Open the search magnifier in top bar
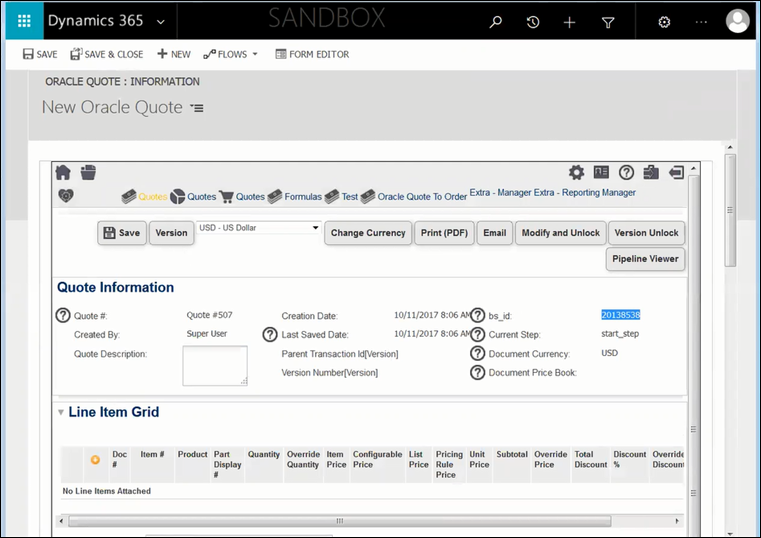The height and width of the screenshot is (538, 761). [x=496, y=22]
